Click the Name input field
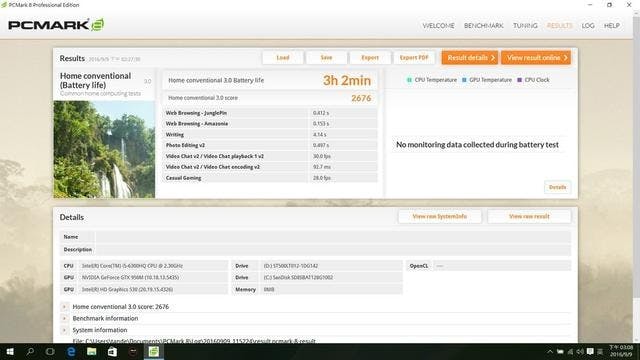This screenshot has width=640, height=360. click(x=333, y=237)
